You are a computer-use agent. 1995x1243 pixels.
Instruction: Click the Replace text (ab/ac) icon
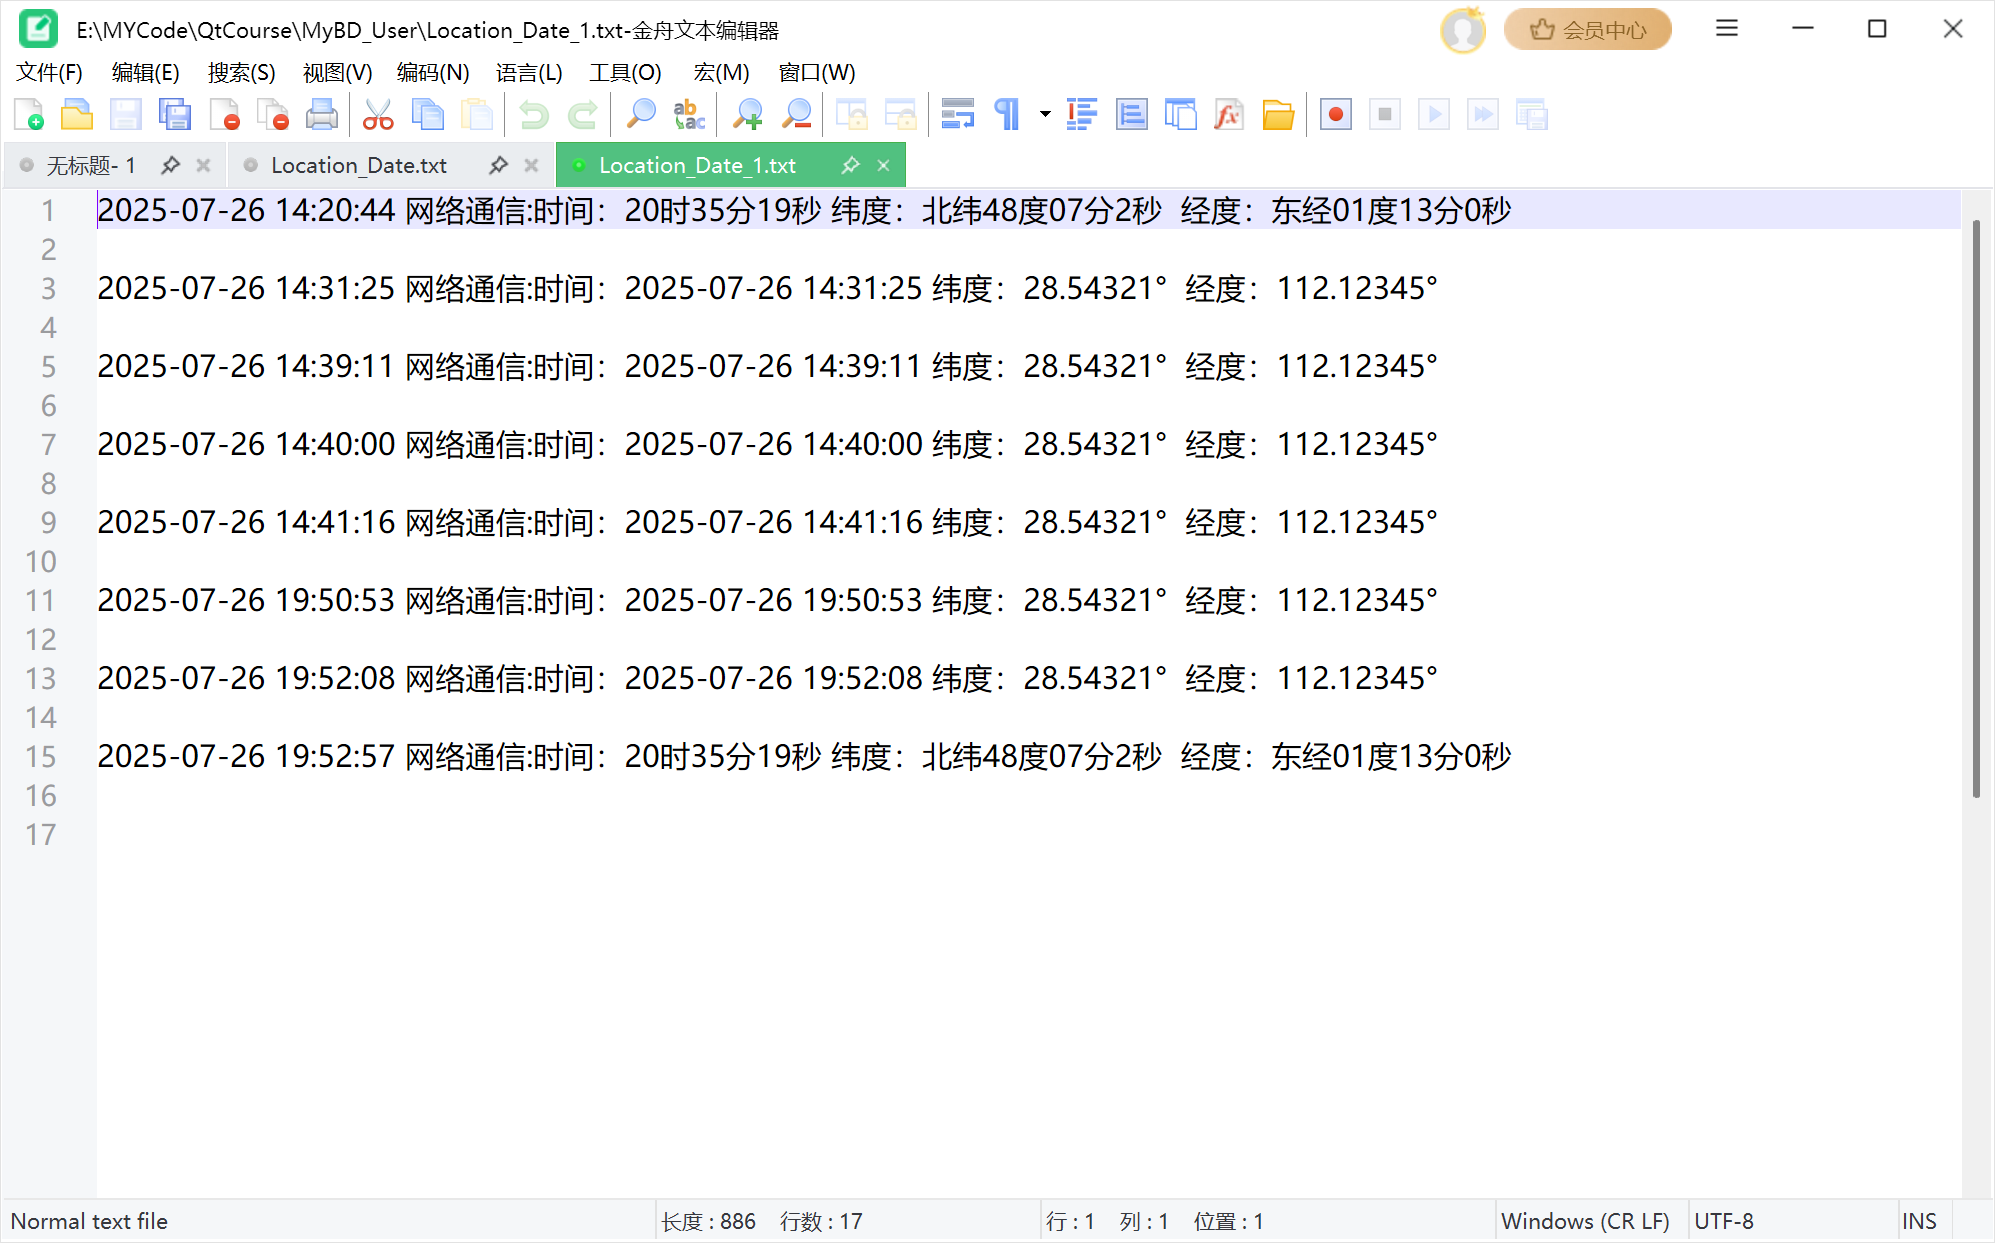coord(689,115)
